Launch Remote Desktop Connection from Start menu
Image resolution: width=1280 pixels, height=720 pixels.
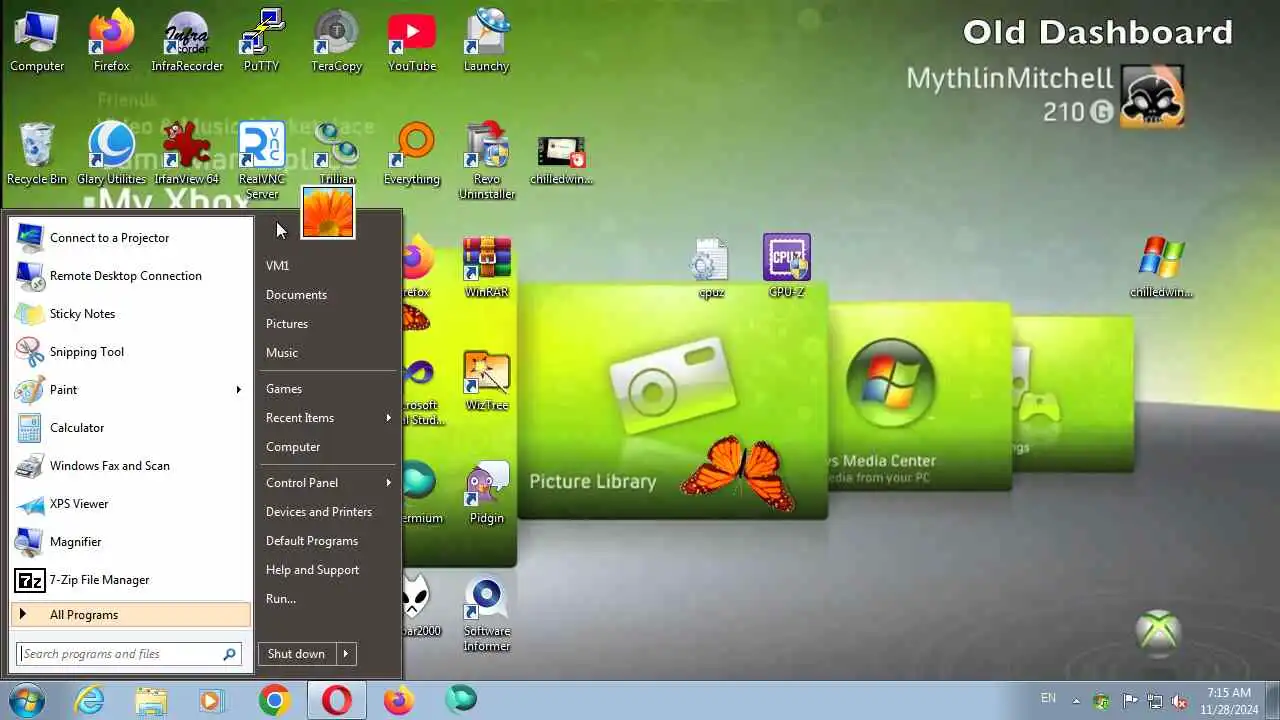tap(131, 276)
